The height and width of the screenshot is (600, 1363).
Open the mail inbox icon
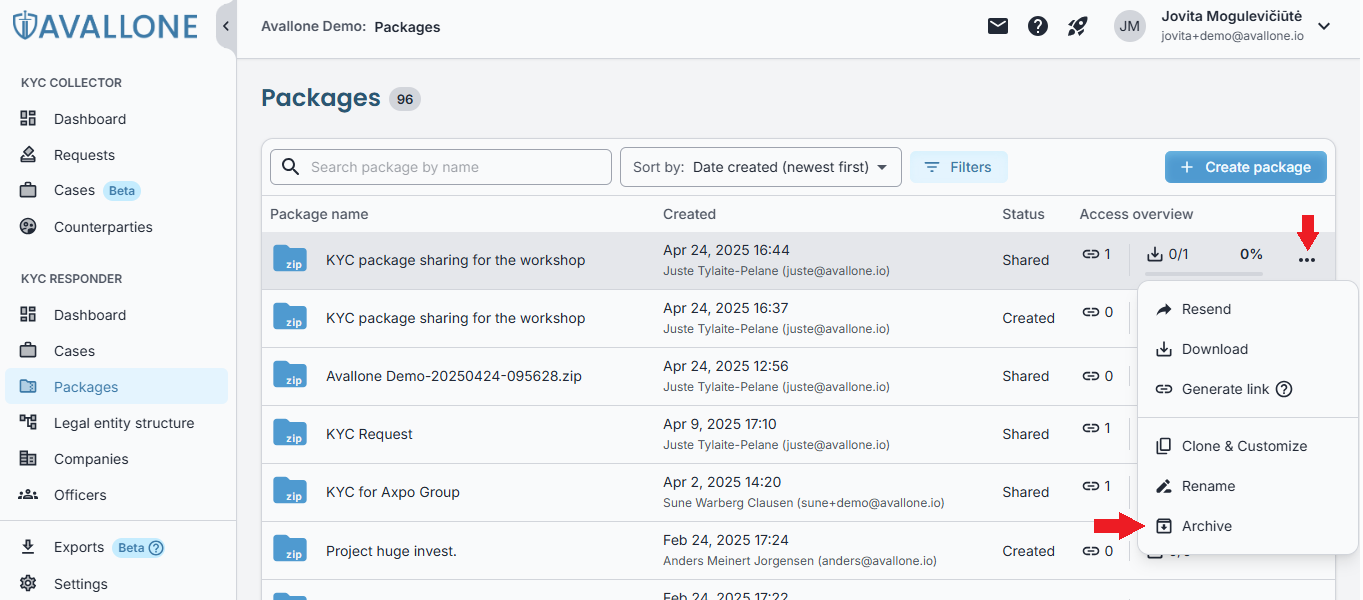998,27
